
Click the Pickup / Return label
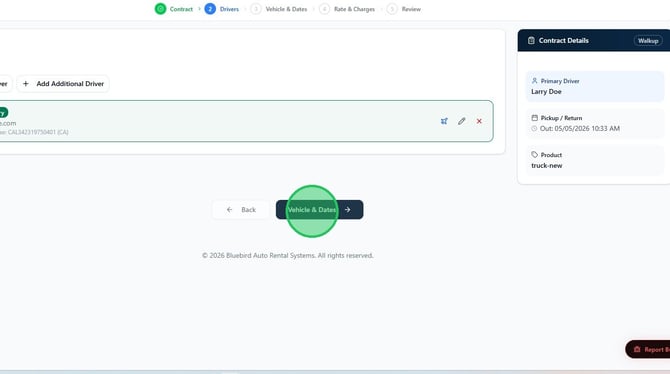561,118
